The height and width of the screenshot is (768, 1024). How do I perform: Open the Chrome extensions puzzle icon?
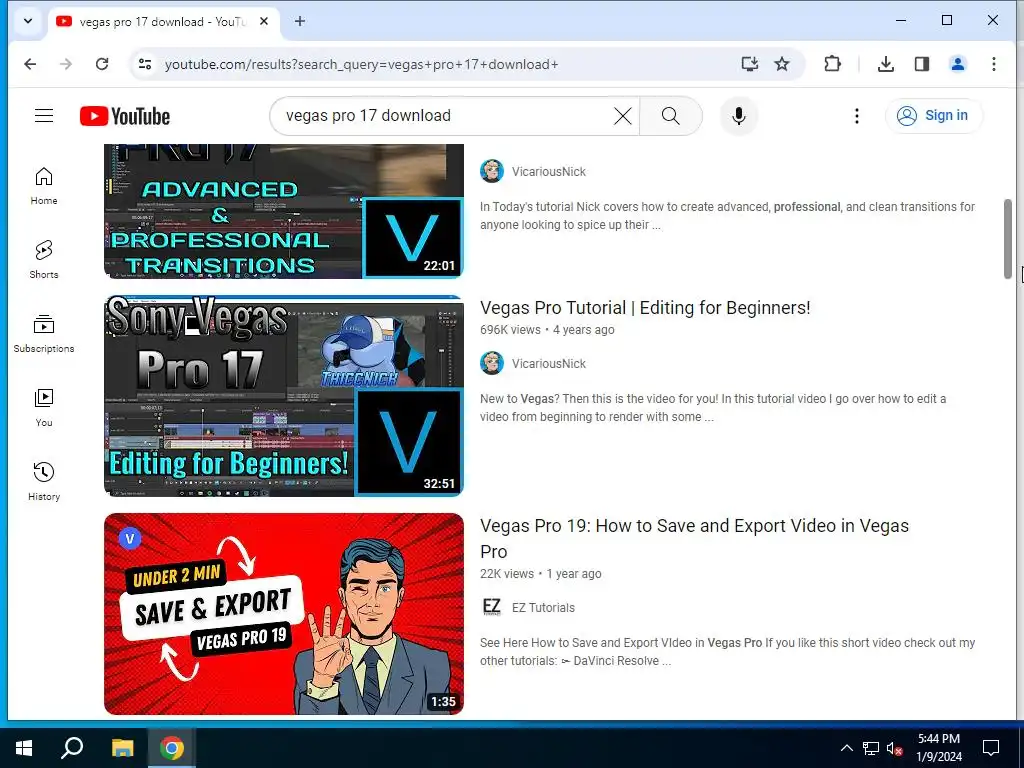pyautogui.click(x=833, y=64)
